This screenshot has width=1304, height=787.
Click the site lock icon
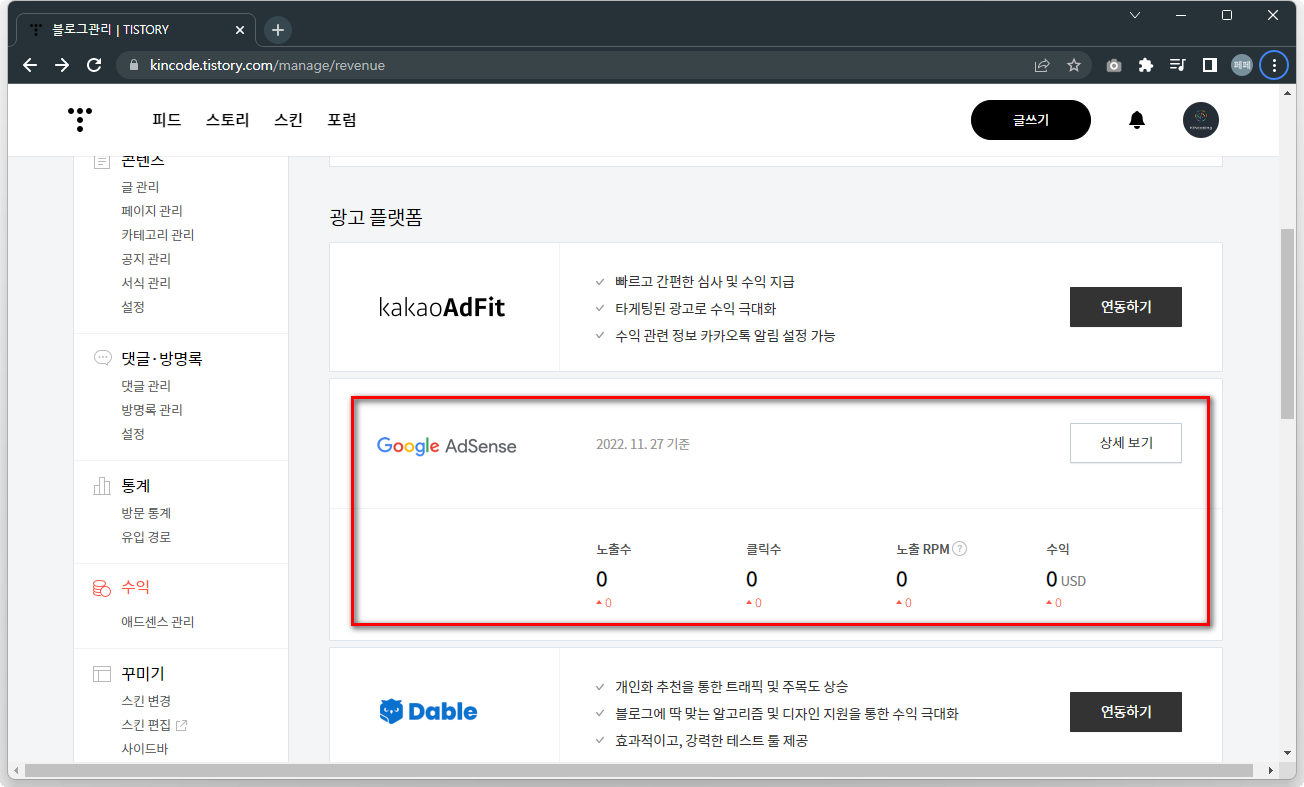pyautogui.click(x=133, y=65)
